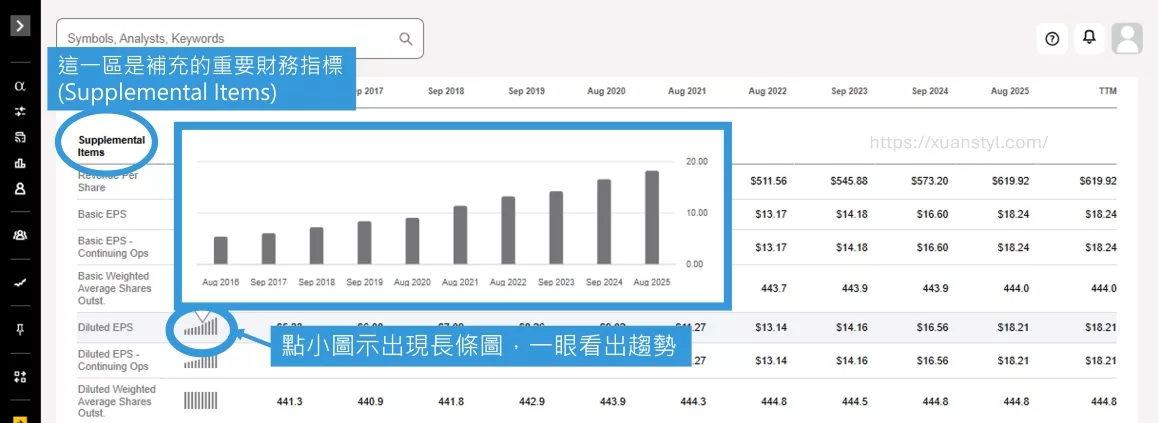Open the people group icon in sidebar
1160x423 pixels.
click(20, 235)
